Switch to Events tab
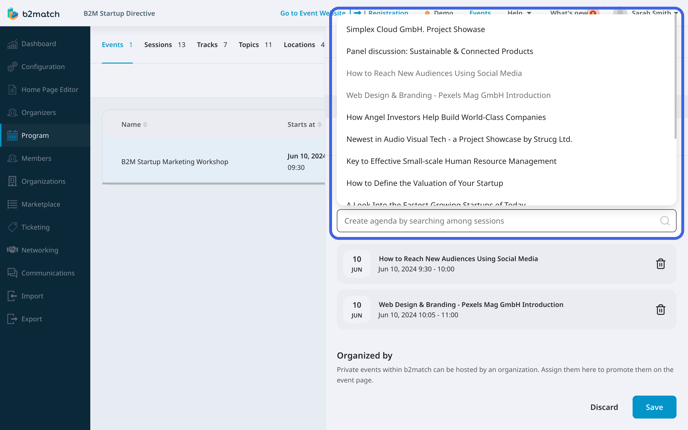This screenshot has width=688, height=430. [x=117, y=45]
